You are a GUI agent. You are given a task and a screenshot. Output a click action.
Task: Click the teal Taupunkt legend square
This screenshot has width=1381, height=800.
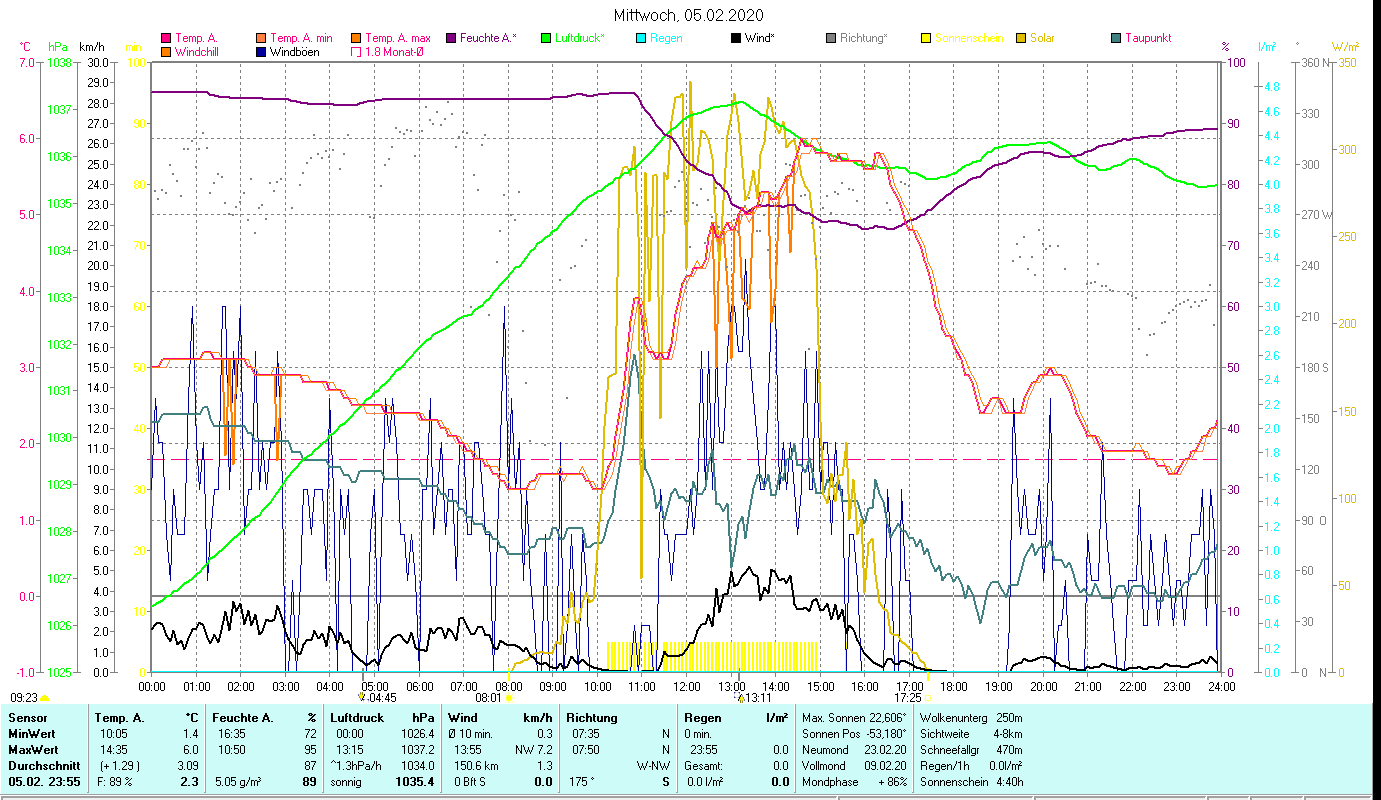point(1116,39)
